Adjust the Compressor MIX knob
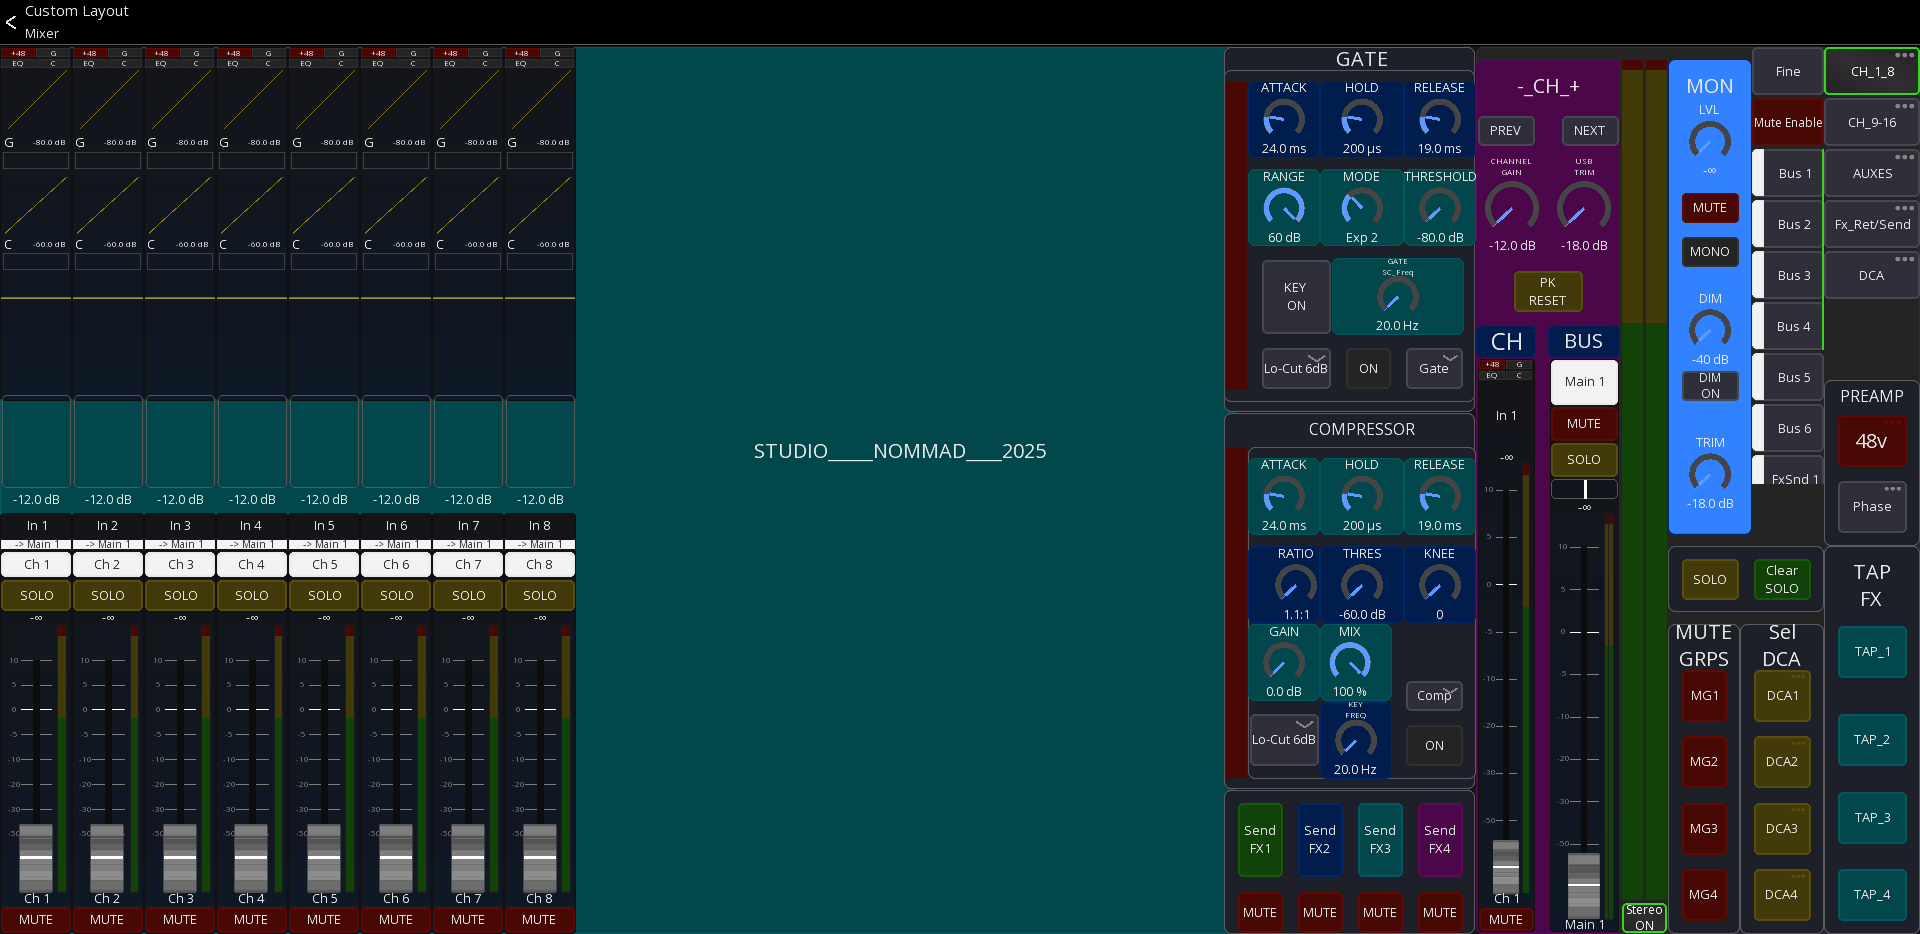This screenshot has width=1920, height=934. [x=1349, y=662]
